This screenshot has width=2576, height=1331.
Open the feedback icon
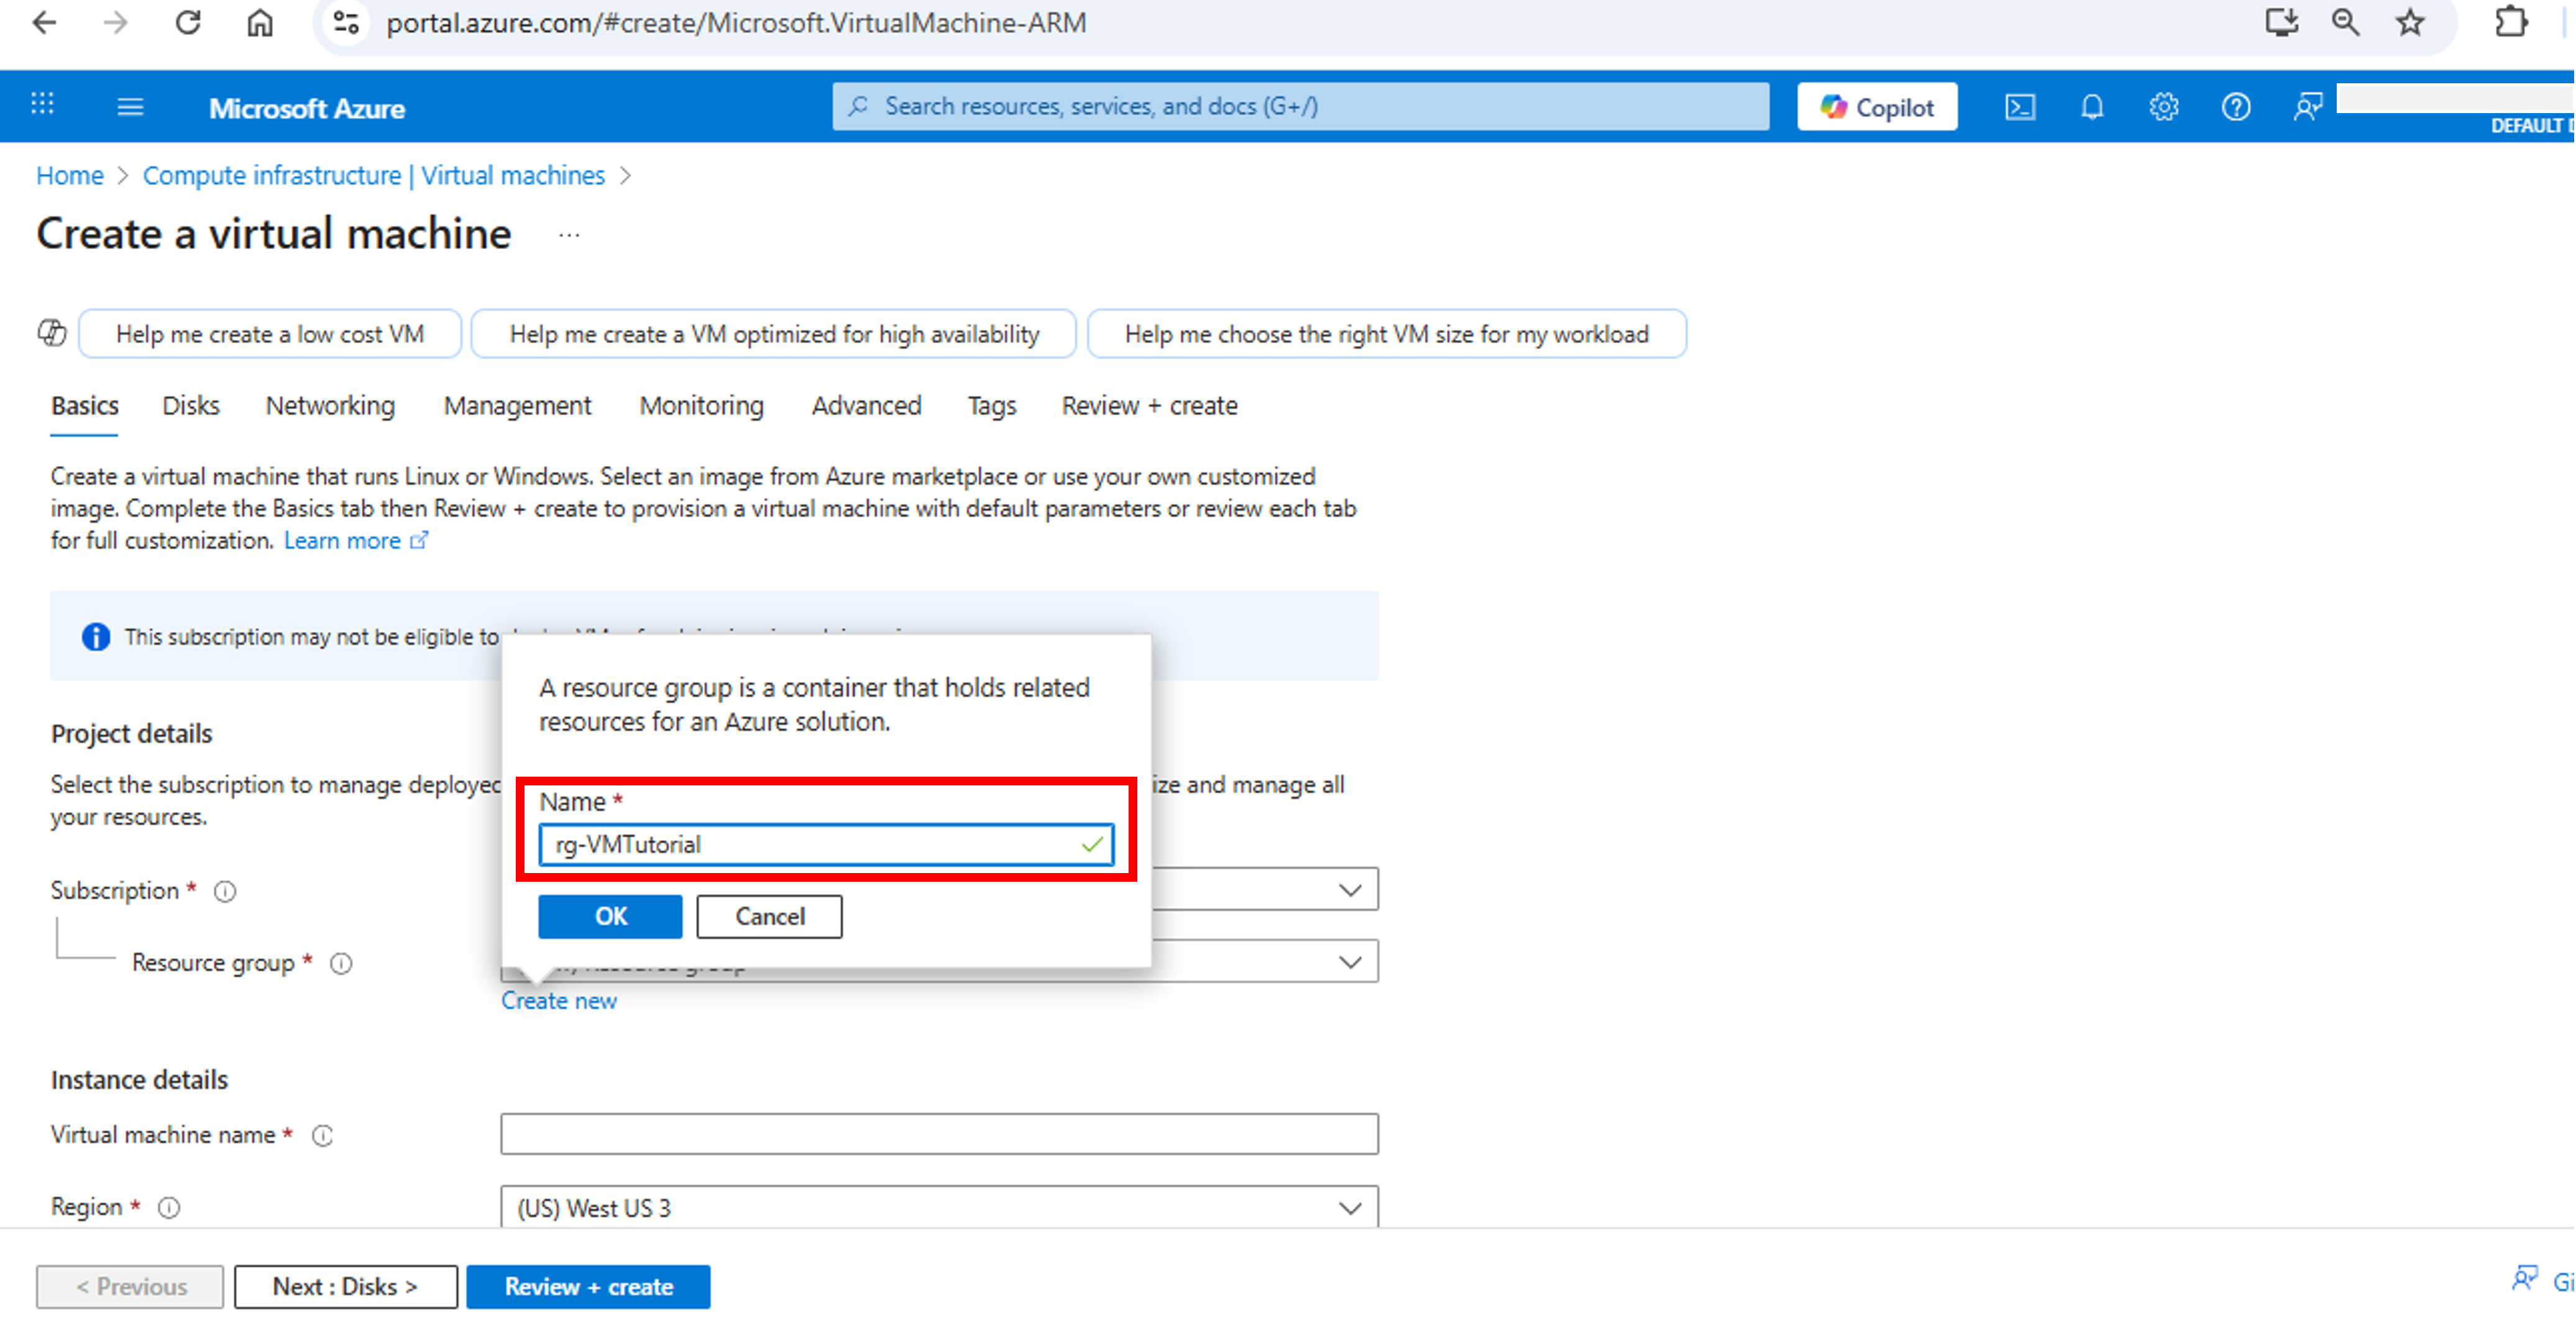point(2308,106)
